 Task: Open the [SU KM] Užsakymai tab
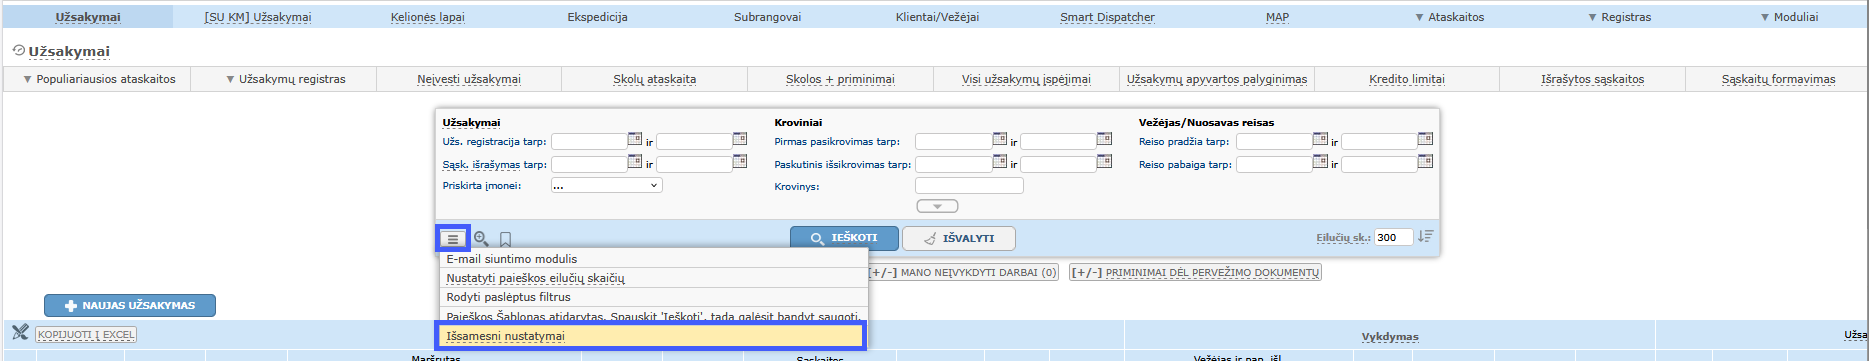pyautogui.click(x=258, y=17)
